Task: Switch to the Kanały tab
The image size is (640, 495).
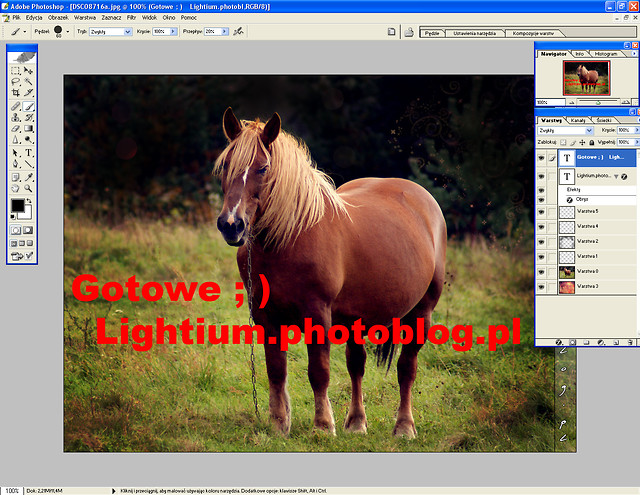Action: click(578, 120)
